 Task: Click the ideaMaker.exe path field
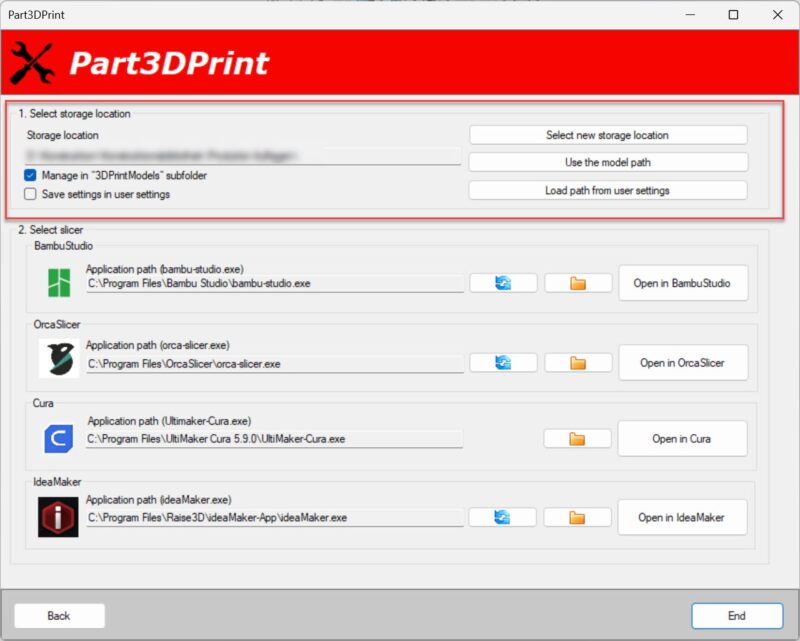pos(275,518)
